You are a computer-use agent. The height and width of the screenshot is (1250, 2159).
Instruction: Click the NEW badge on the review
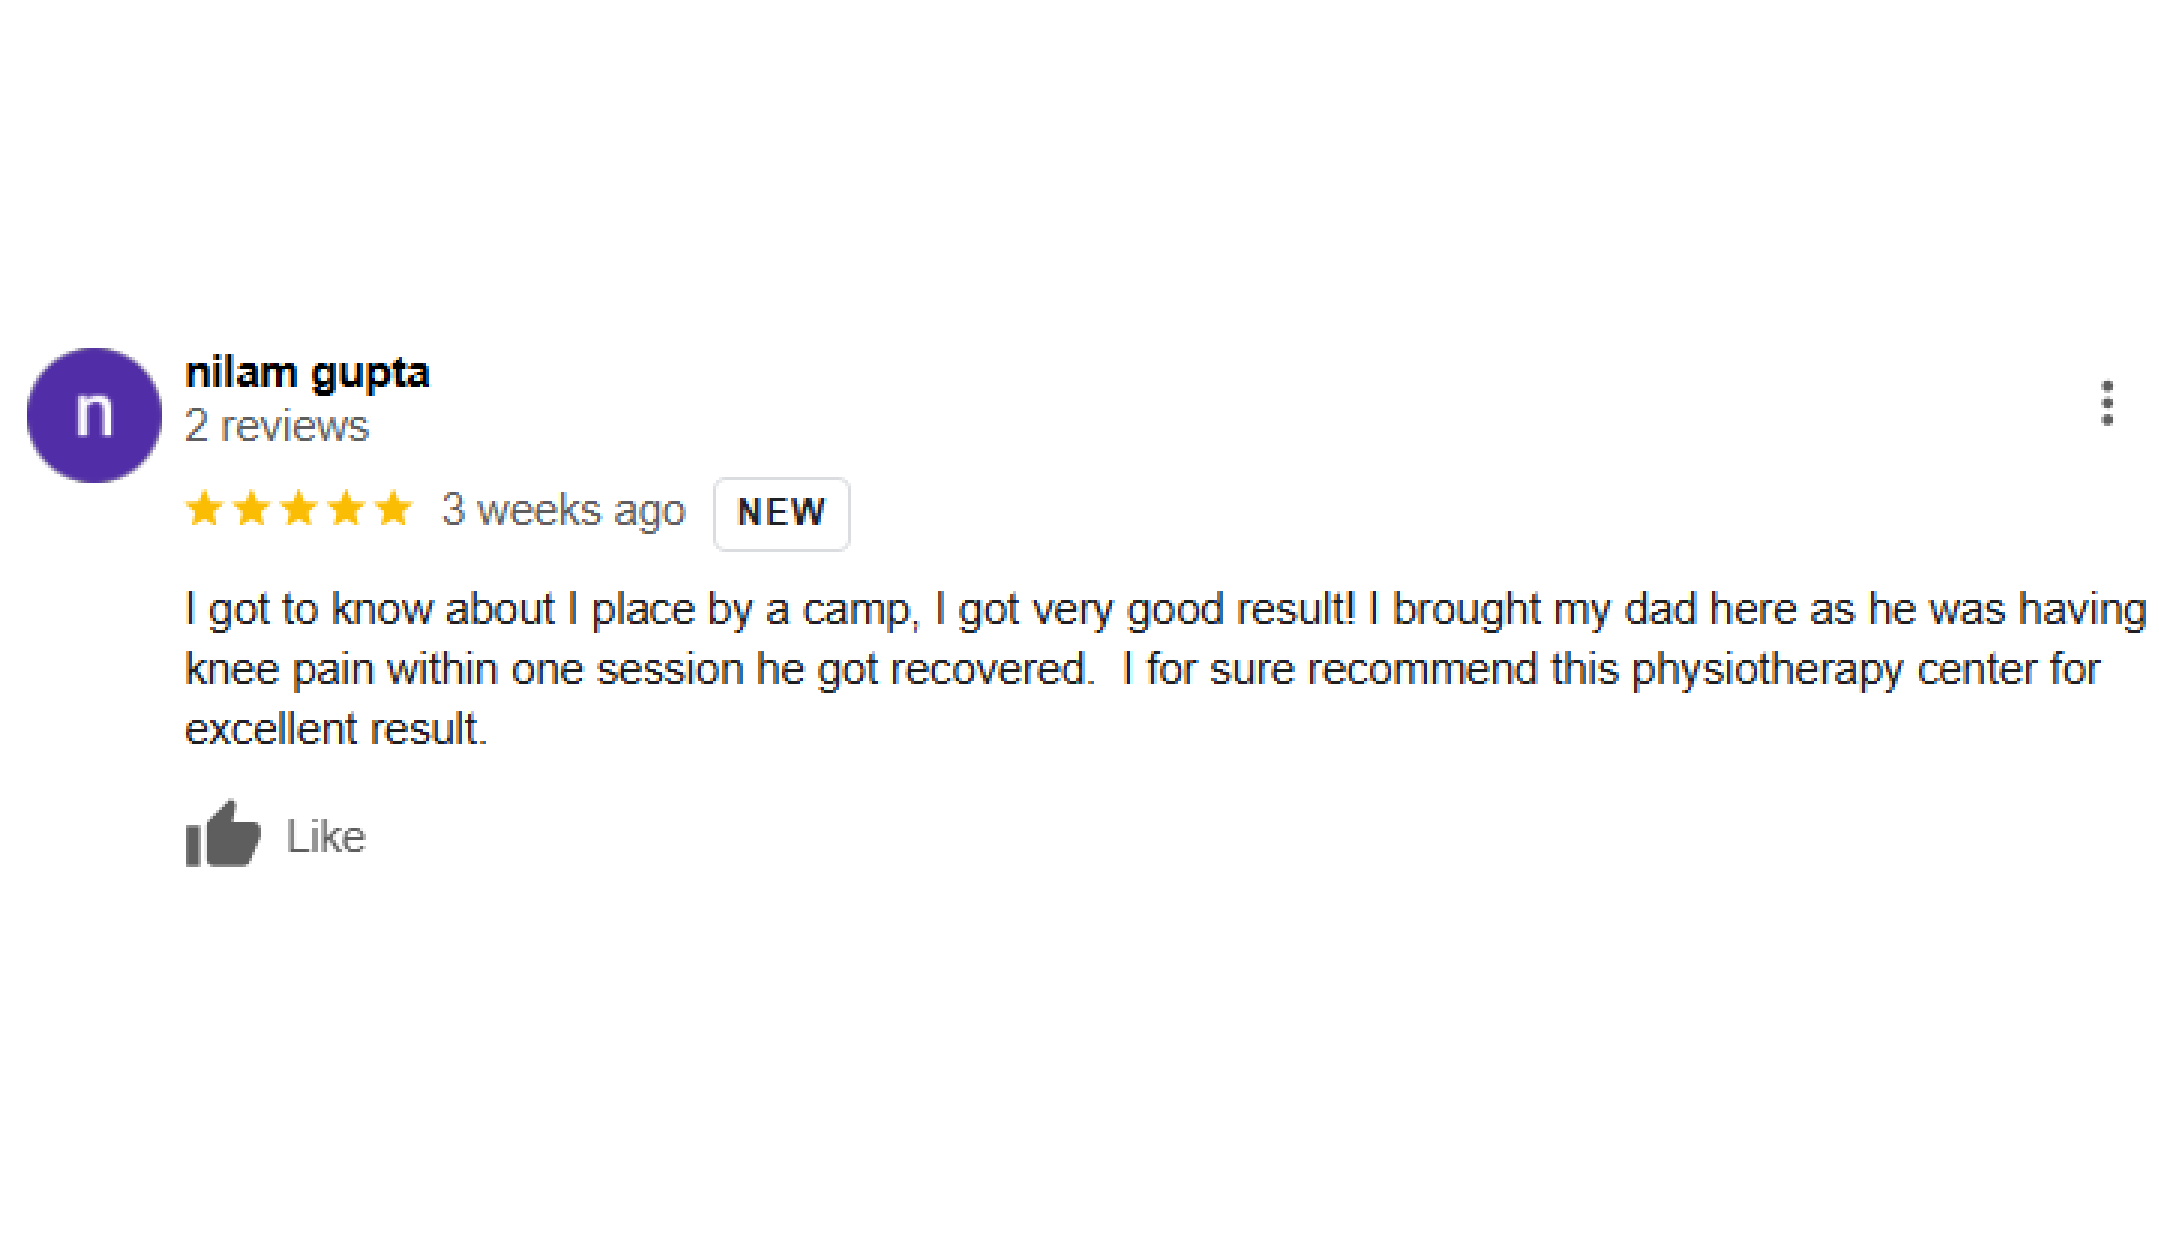[781, 513]
